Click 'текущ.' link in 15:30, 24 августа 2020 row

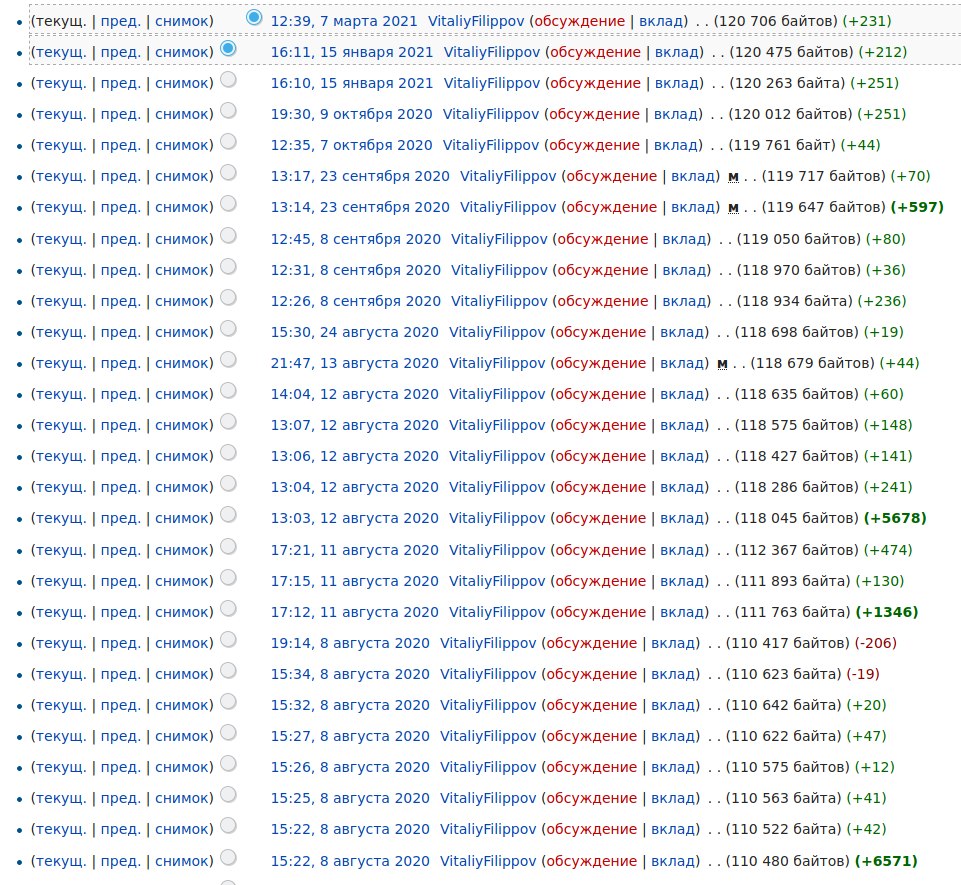[61, 332]
